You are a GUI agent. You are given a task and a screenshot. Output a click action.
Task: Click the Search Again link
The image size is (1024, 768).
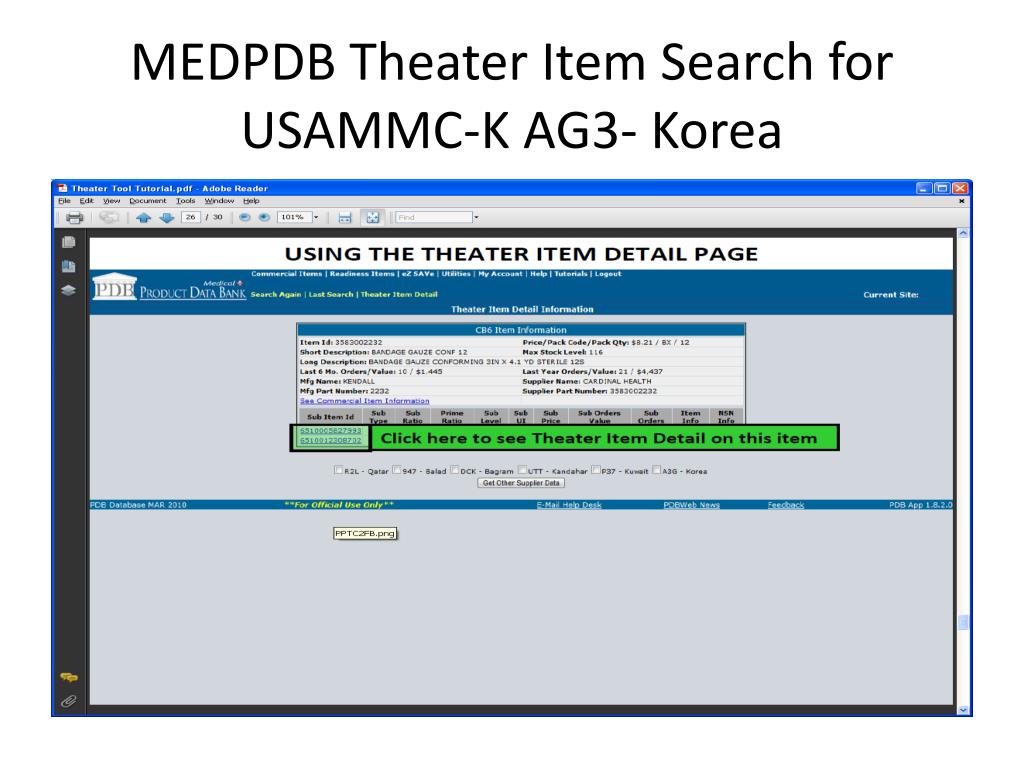point(276,295)
